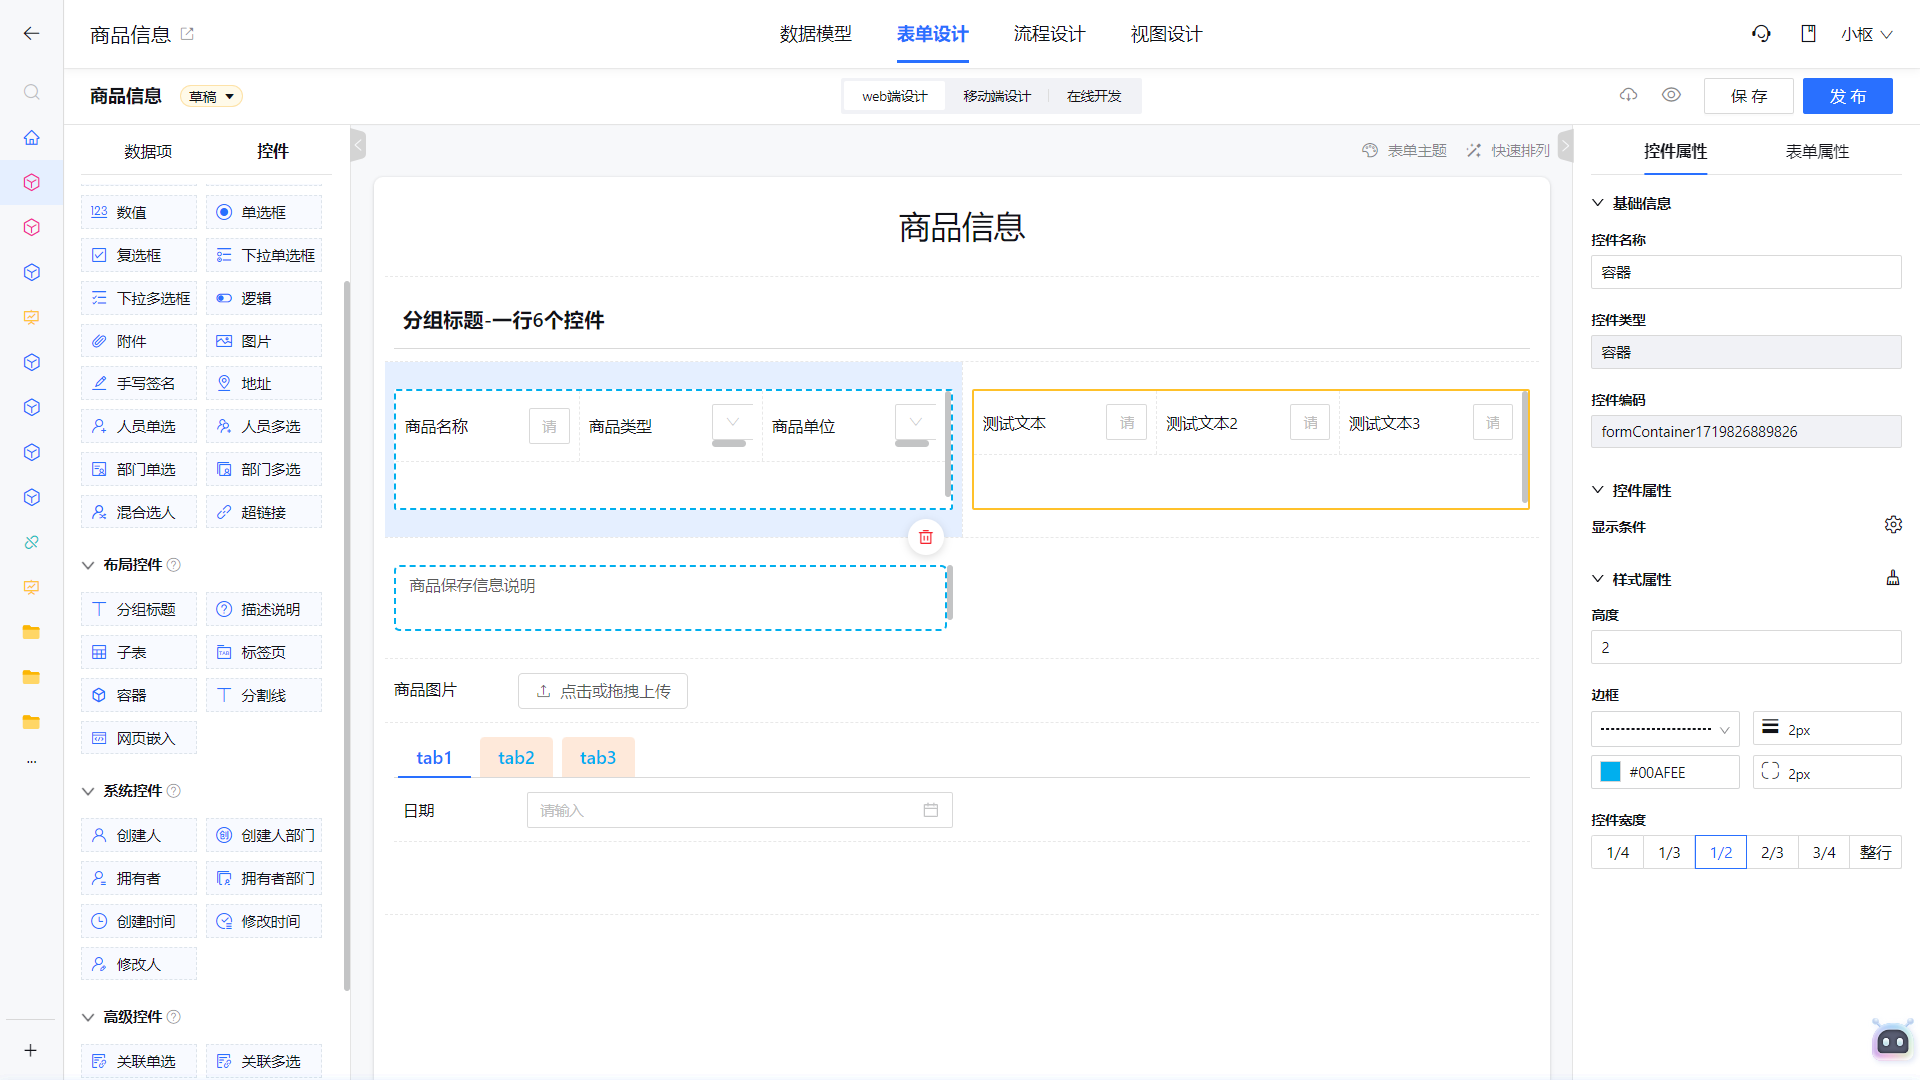Open the help document book icon
1920x1080 pixels.
click(1808, 33)
